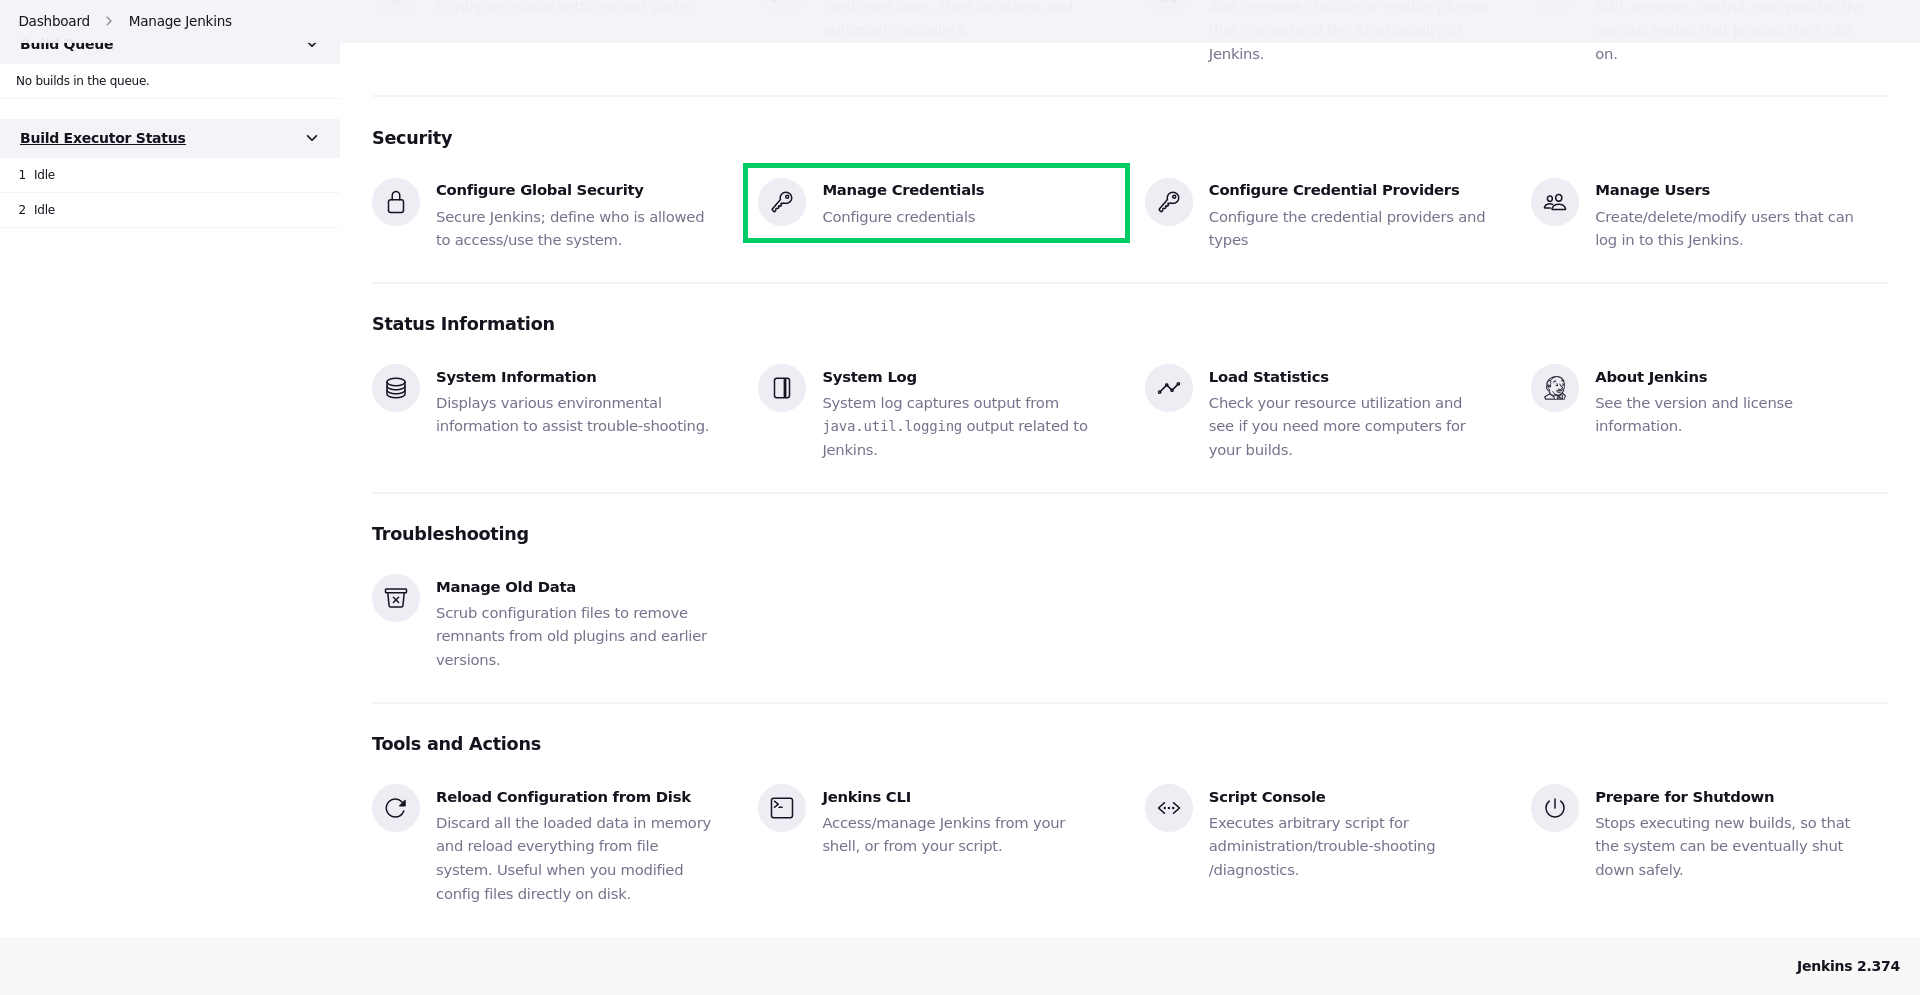Viewport: 1920px width, 995px height.
Task: Select Prepare for Shutdown title
Action: click(x=1684, y=797)
